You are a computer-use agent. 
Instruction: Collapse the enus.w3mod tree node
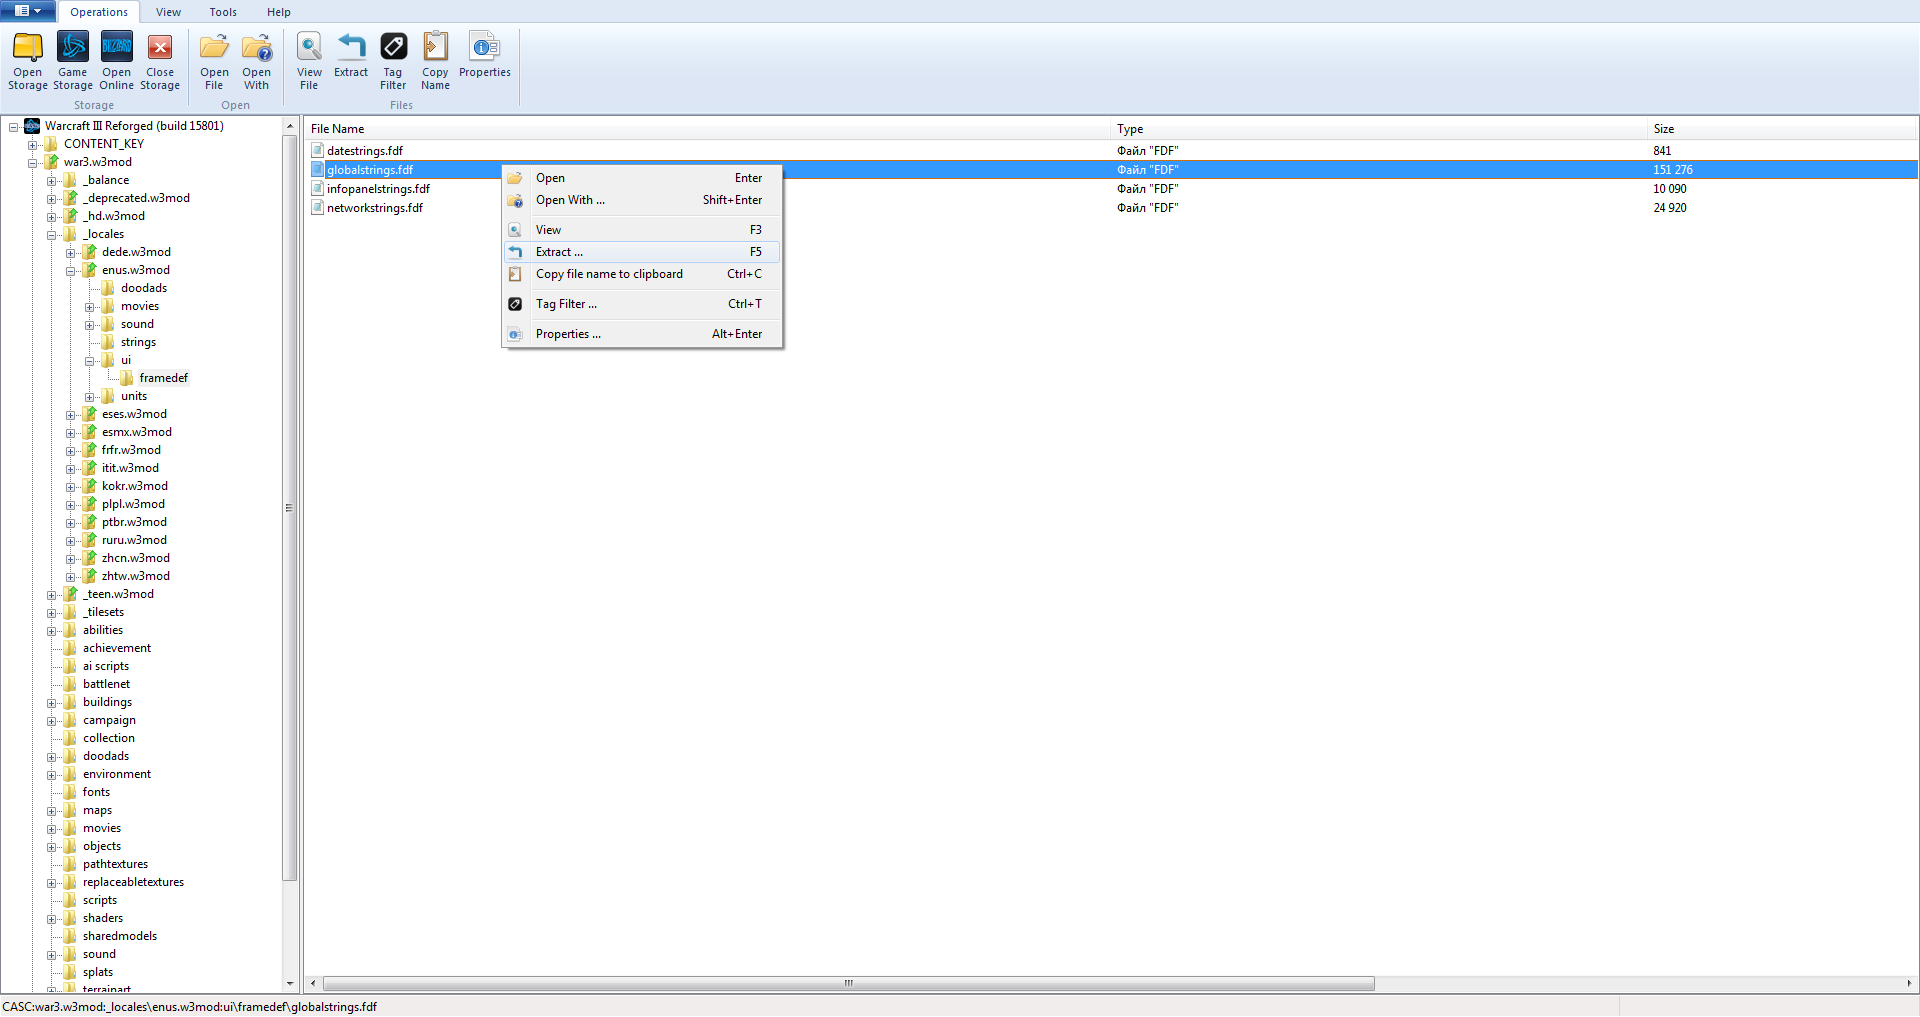70,271
